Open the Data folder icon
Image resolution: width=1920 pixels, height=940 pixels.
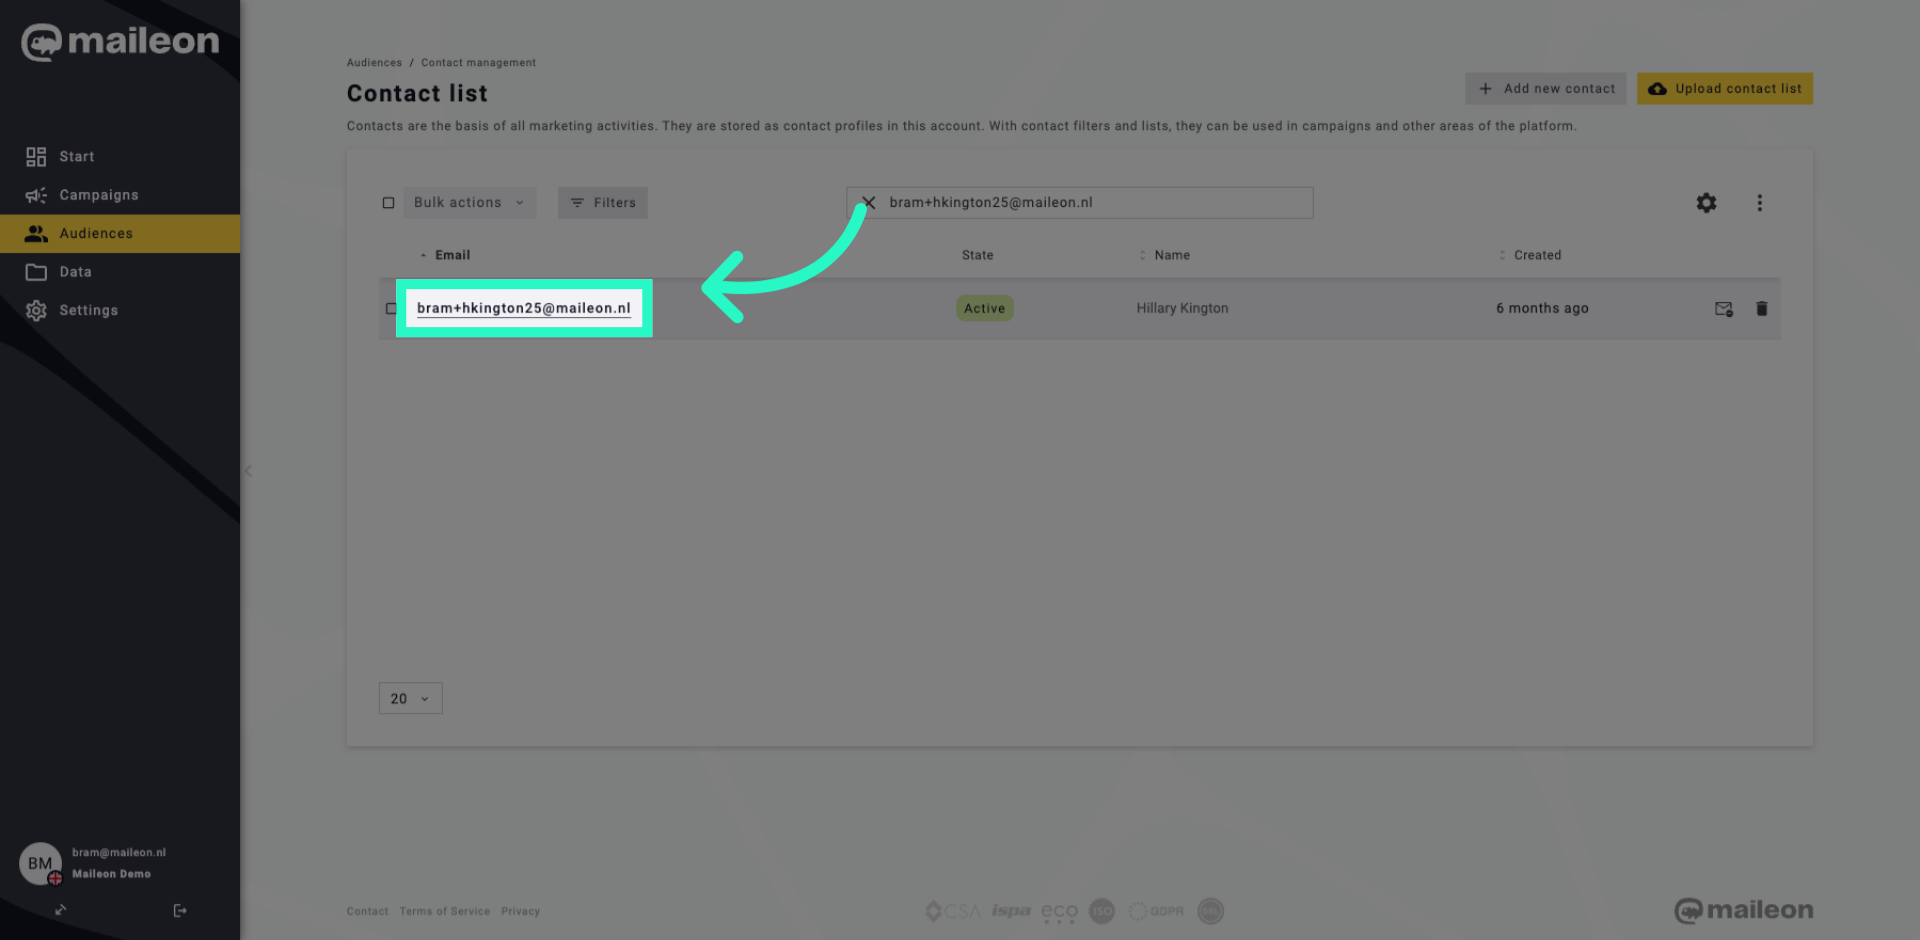click(36, 271)
